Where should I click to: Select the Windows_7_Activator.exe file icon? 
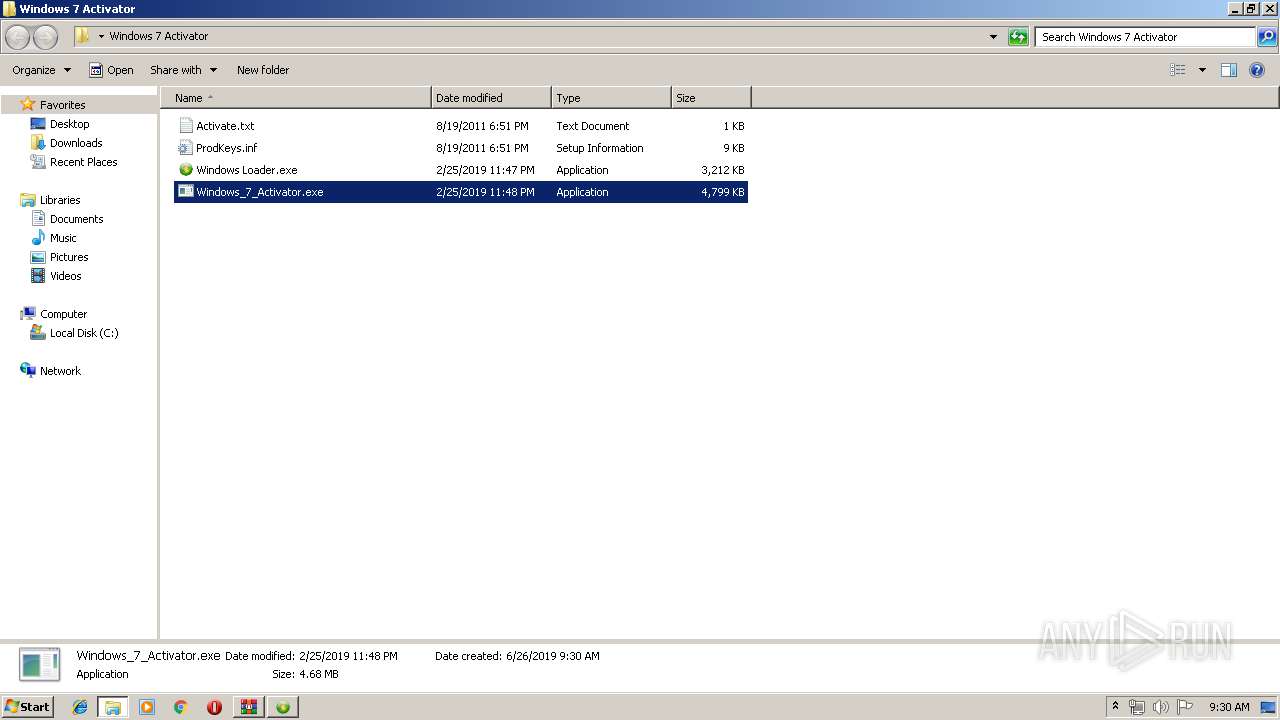185,192
